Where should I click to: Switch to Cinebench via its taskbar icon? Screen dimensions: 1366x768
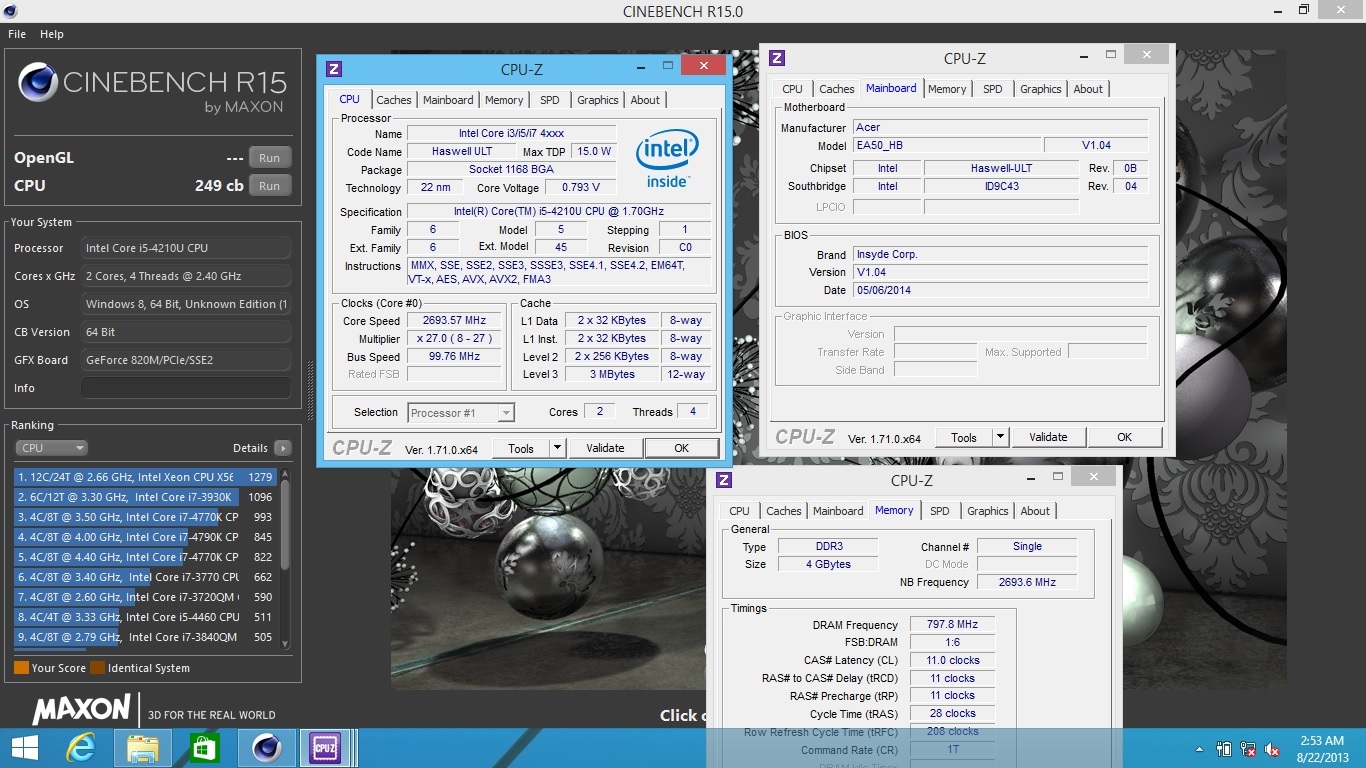pos(265,748)
